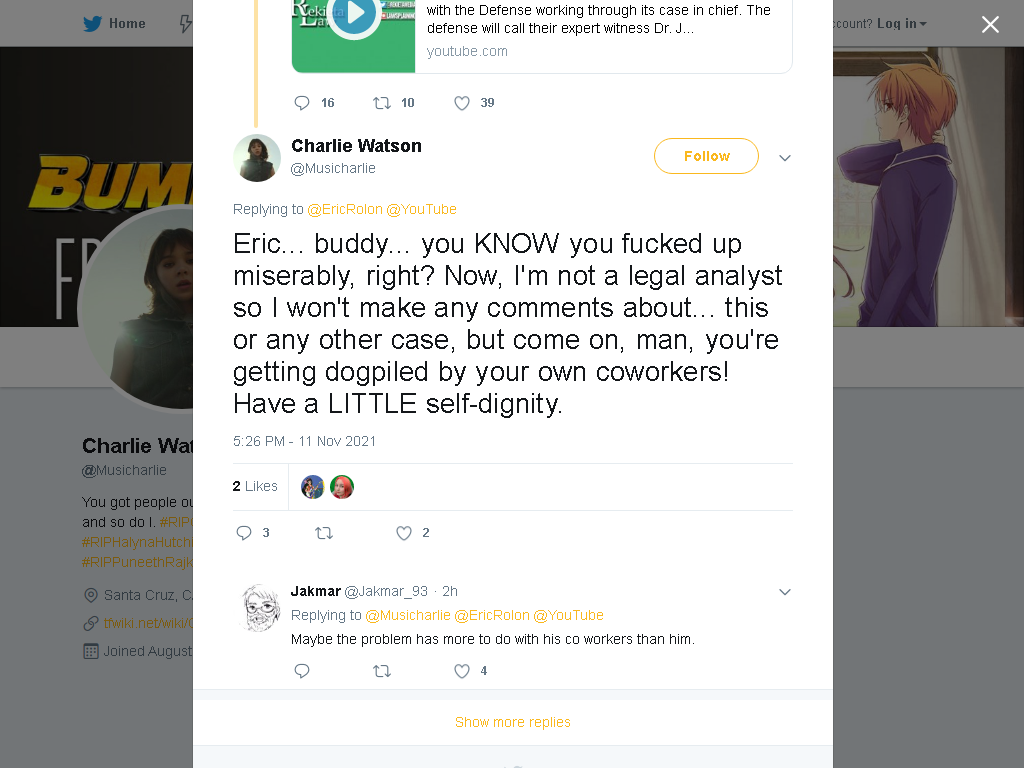Open the dropdown chevron beside the Follow button

coord(785,157)
